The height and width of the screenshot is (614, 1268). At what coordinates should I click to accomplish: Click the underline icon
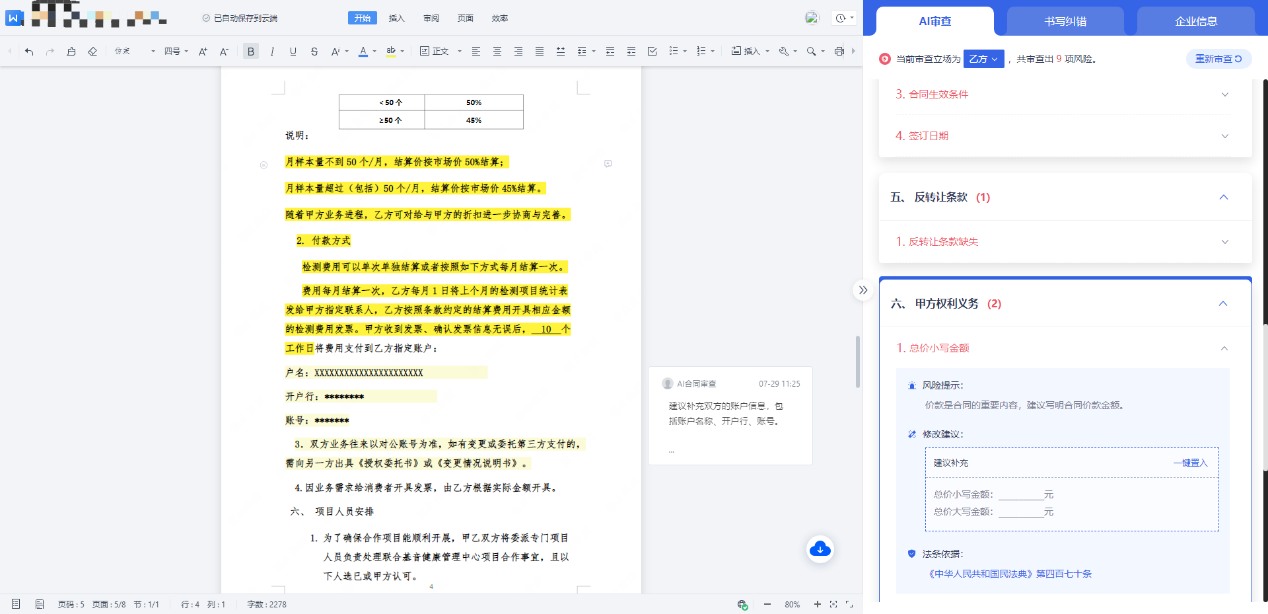click(293, 51)
